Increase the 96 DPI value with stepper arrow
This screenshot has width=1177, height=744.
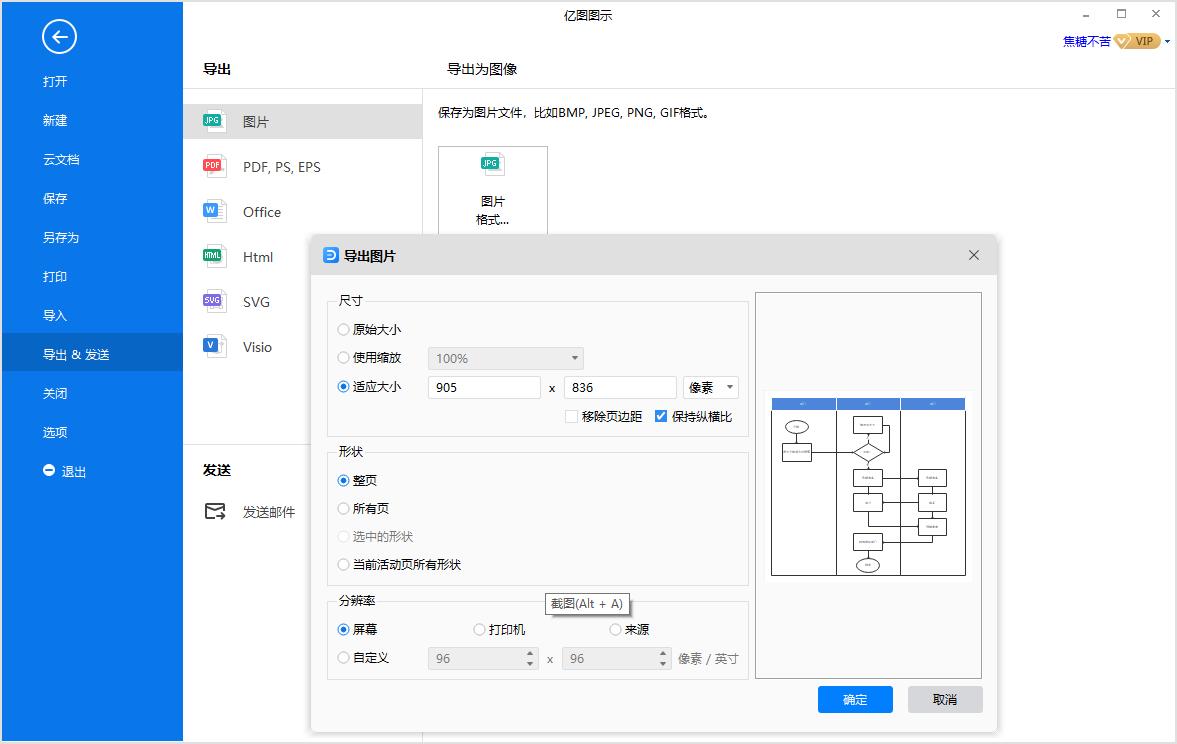pos(531,653)
